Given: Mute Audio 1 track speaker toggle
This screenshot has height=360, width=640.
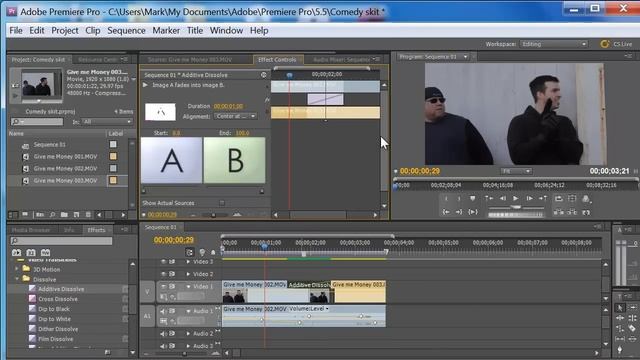Looking at the screenshot, I should click(x=163, y=311).
